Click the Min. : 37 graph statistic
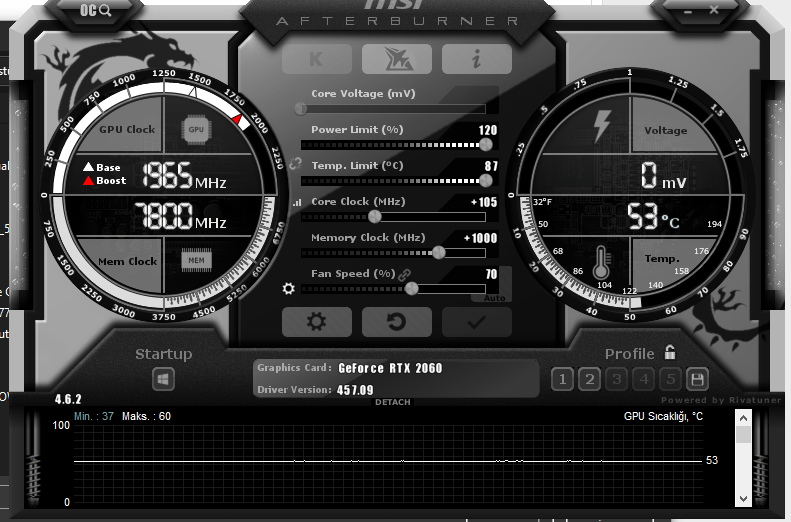 (x=94, y=417)
